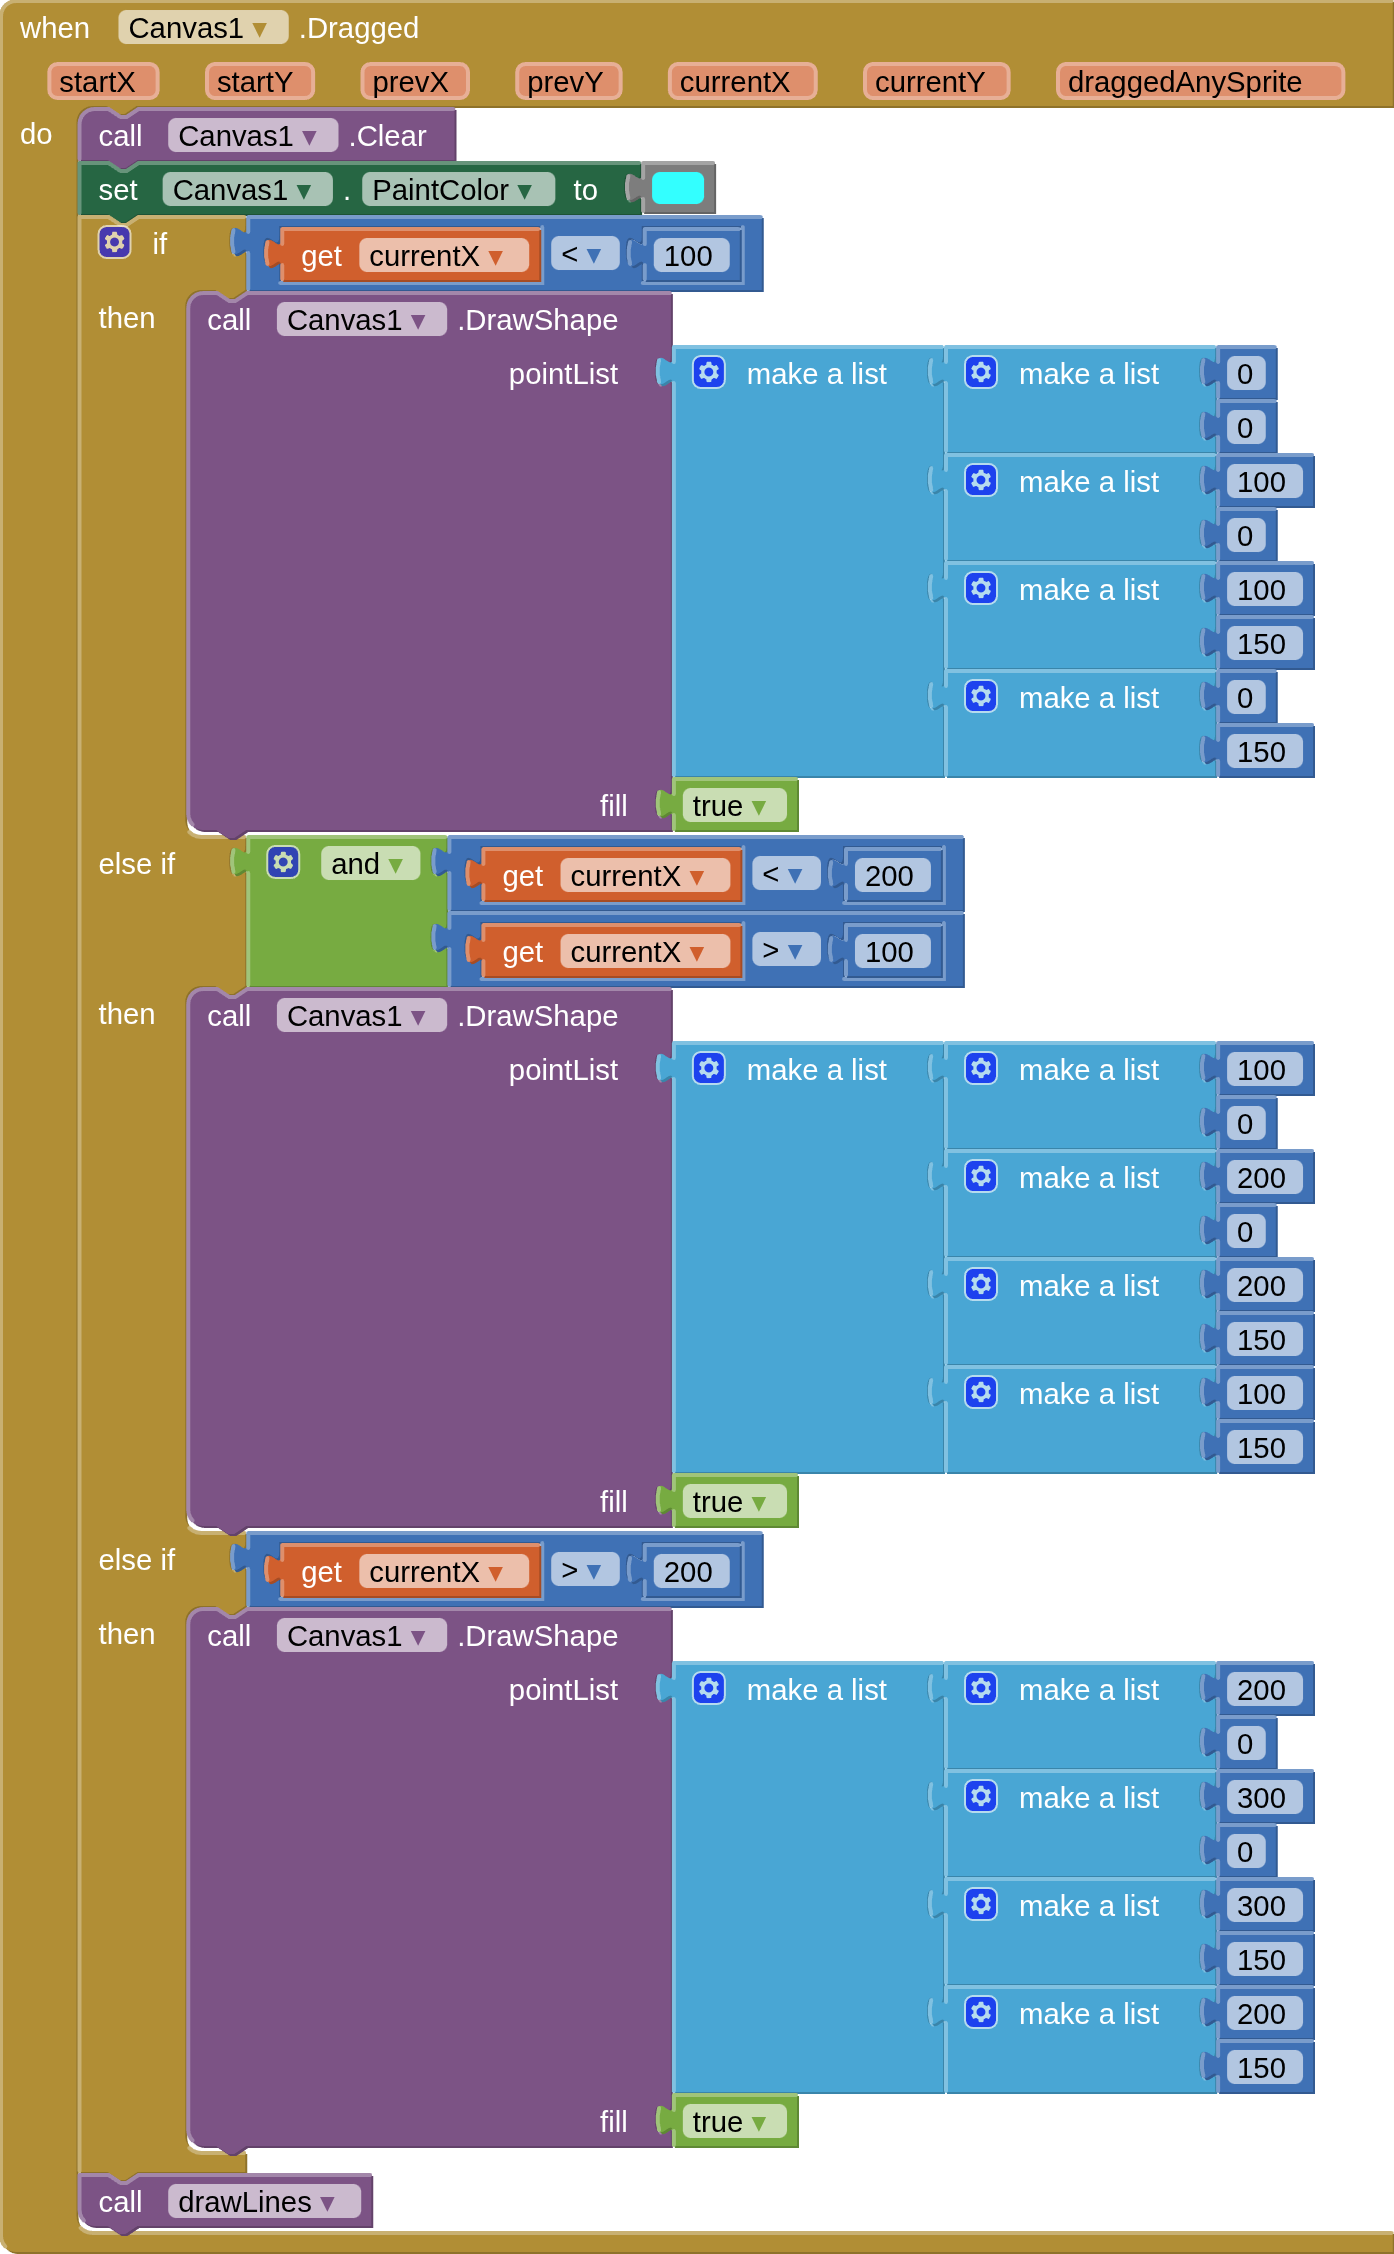
Task: Open the drawLines procedure dropdown
Action: click(328, 2203)
